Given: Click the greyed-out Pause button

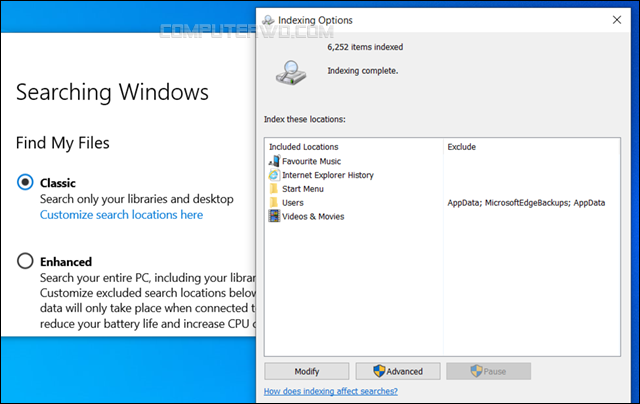Looking at the screenshot, I should [489, 371].
